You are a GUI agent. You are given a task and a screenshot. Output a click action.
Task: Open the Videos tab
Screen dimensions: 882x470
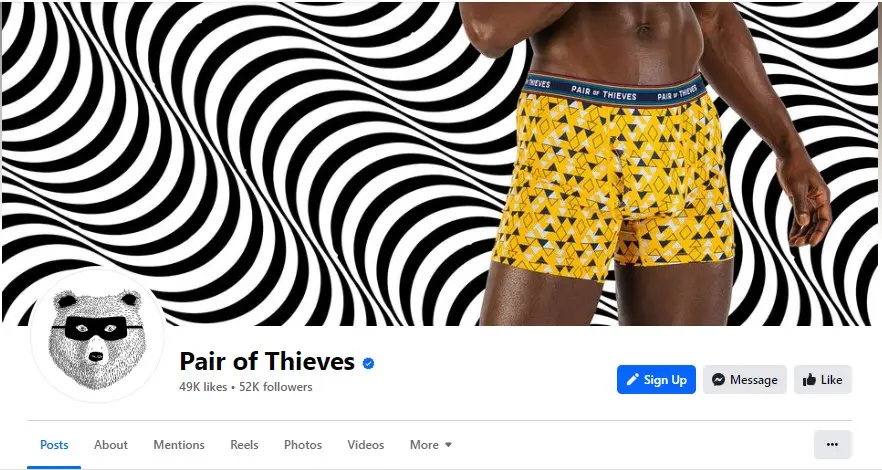(x=366, y=445)
